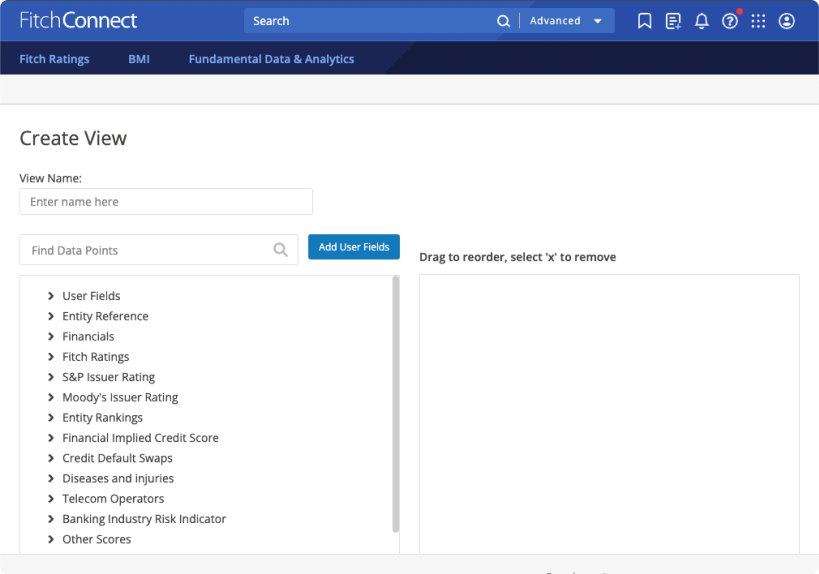Click the search magnifier in top bar
The height and width of the screenshot is (574, 819).
click(x=504, y=21)
